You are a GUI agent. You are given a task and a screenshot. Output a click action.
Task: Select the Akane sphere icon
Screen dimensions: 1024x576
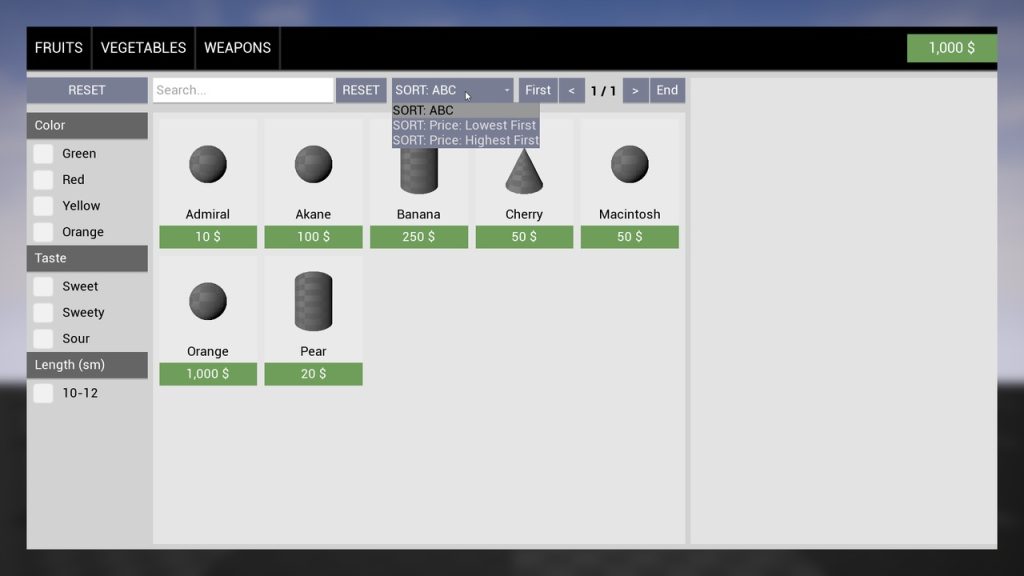(x=313, y=164)
